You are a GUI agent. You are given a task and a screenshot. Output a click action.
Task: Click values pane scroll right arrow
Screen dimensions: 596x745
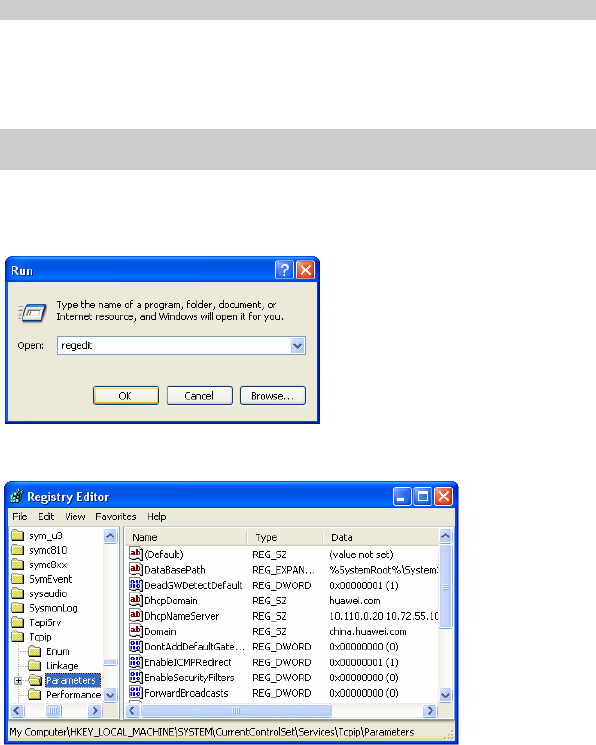(430, 711)
